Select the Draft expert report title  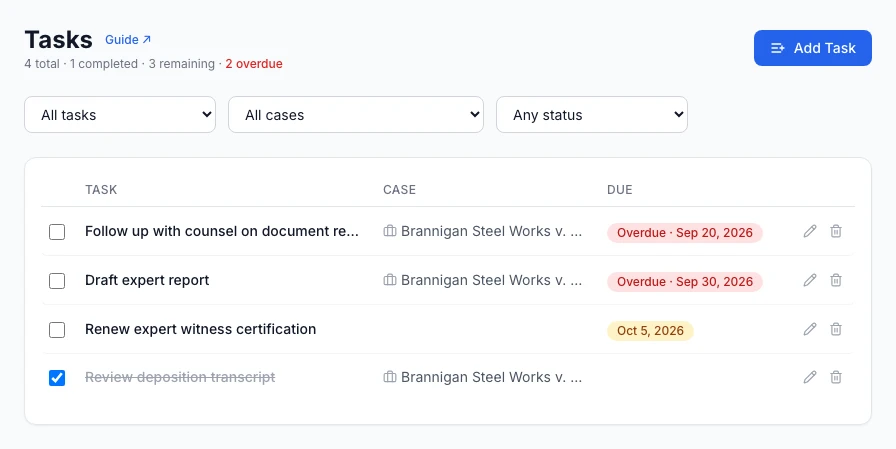click(147, 280)
